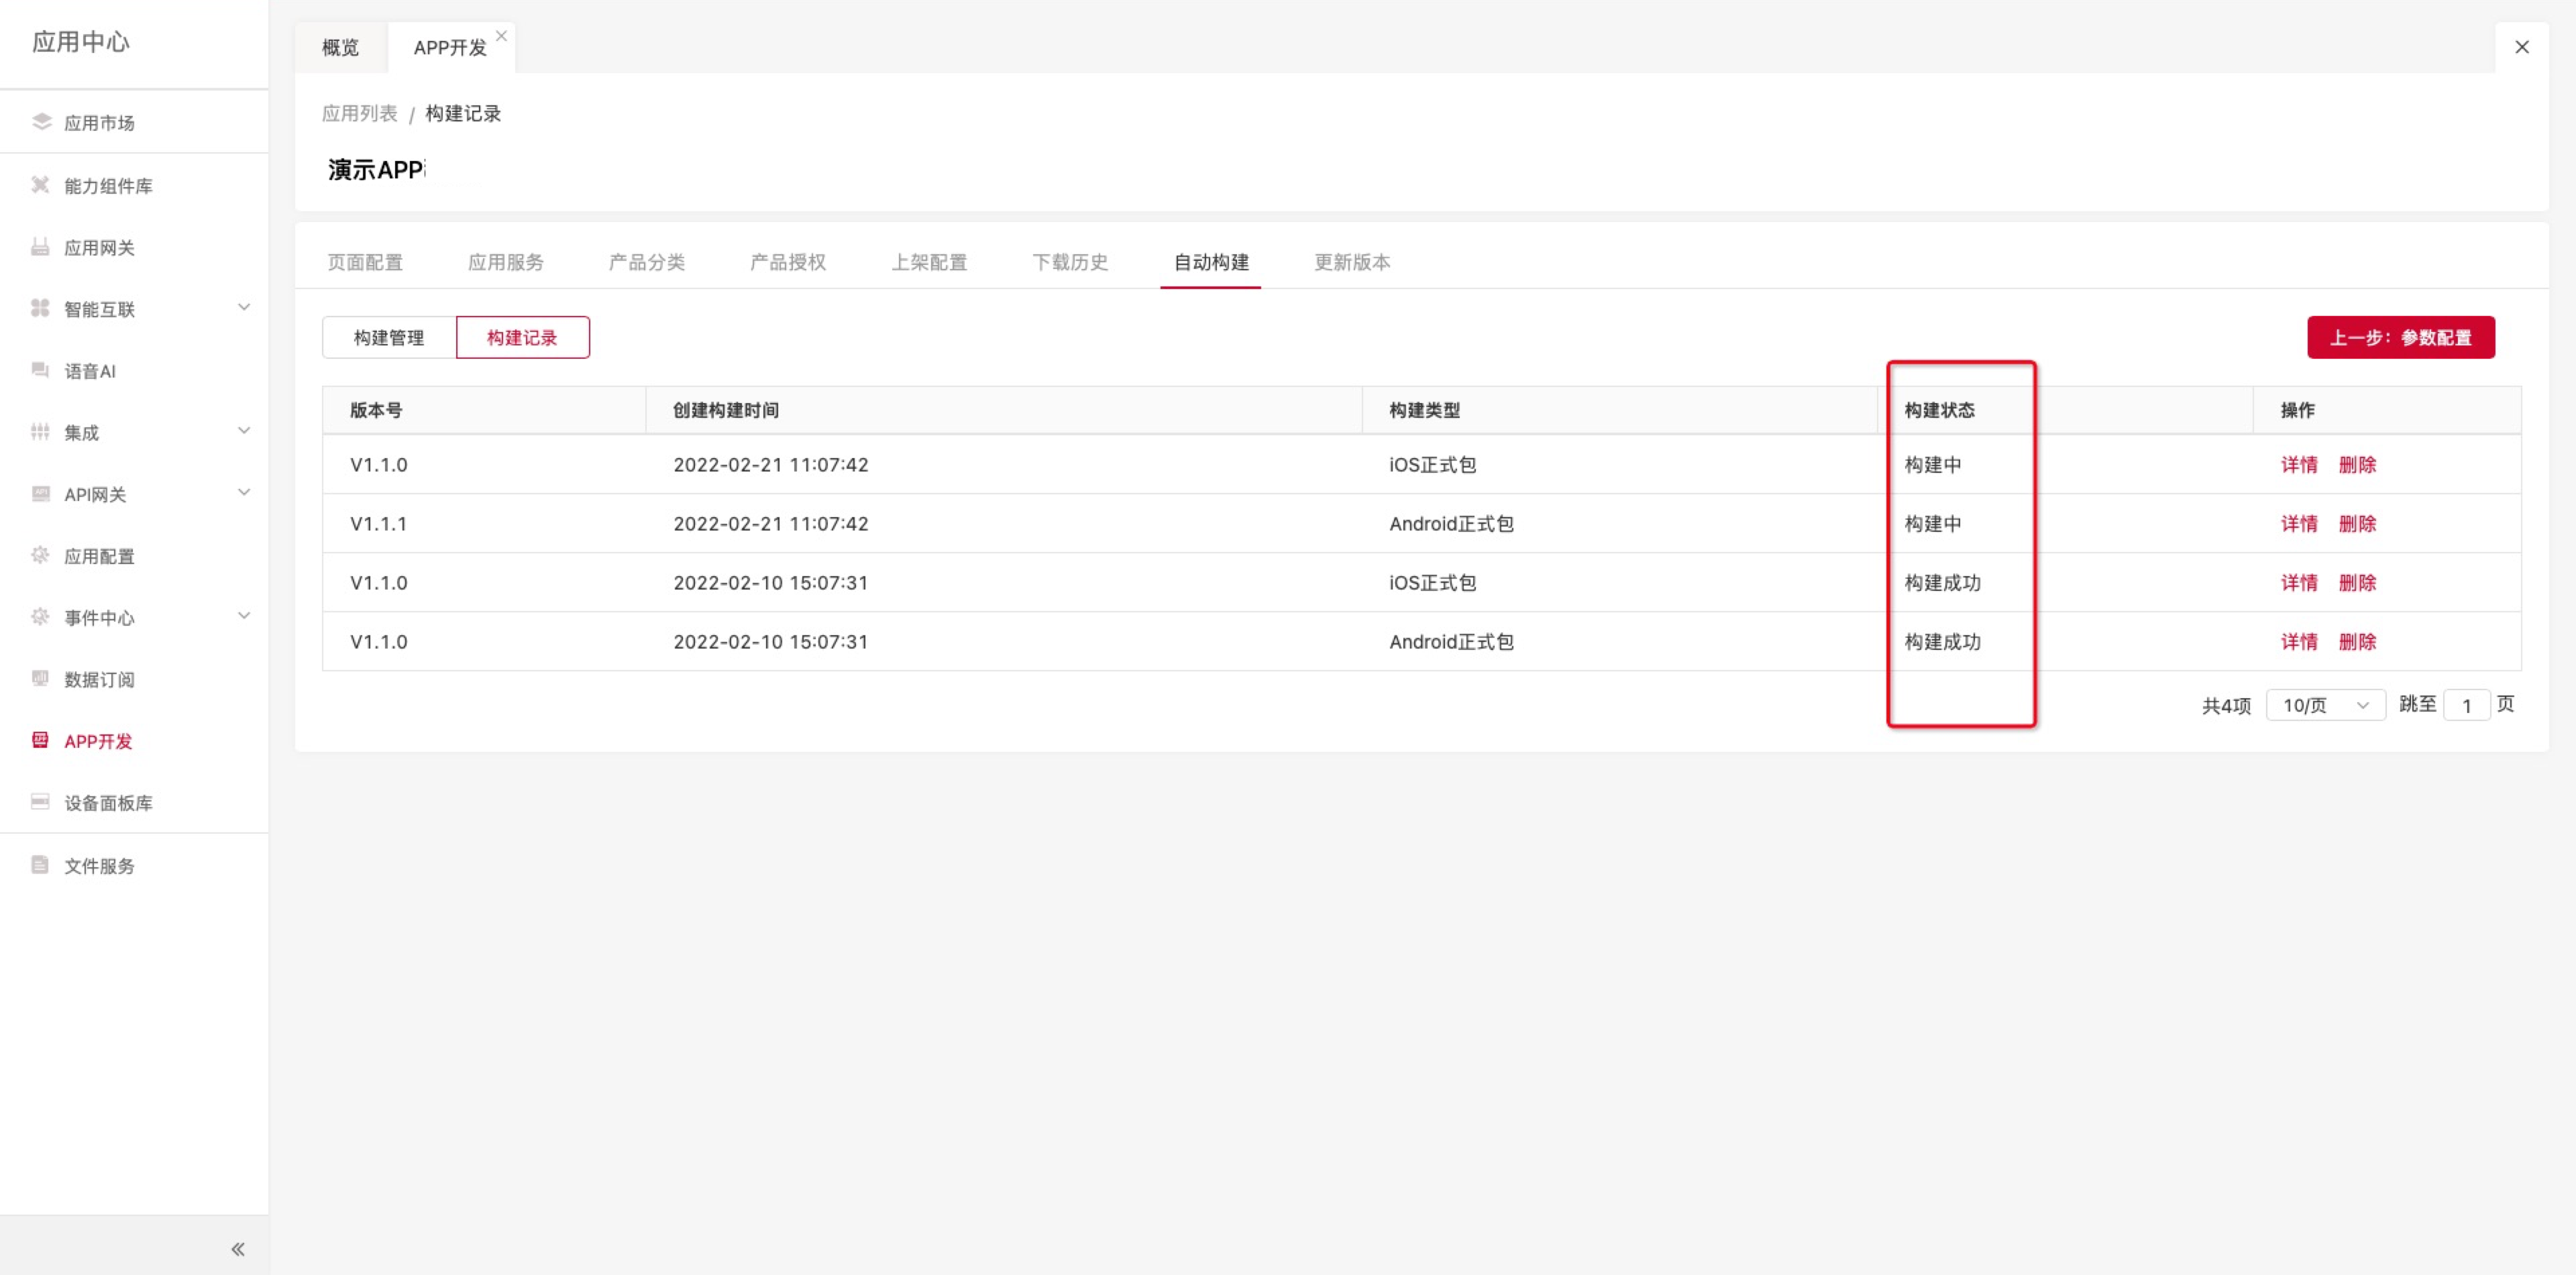Screen dimensions: 2576x1275
Task: Open the 10/页 page size dropdown
Action: click(2325, 705)
